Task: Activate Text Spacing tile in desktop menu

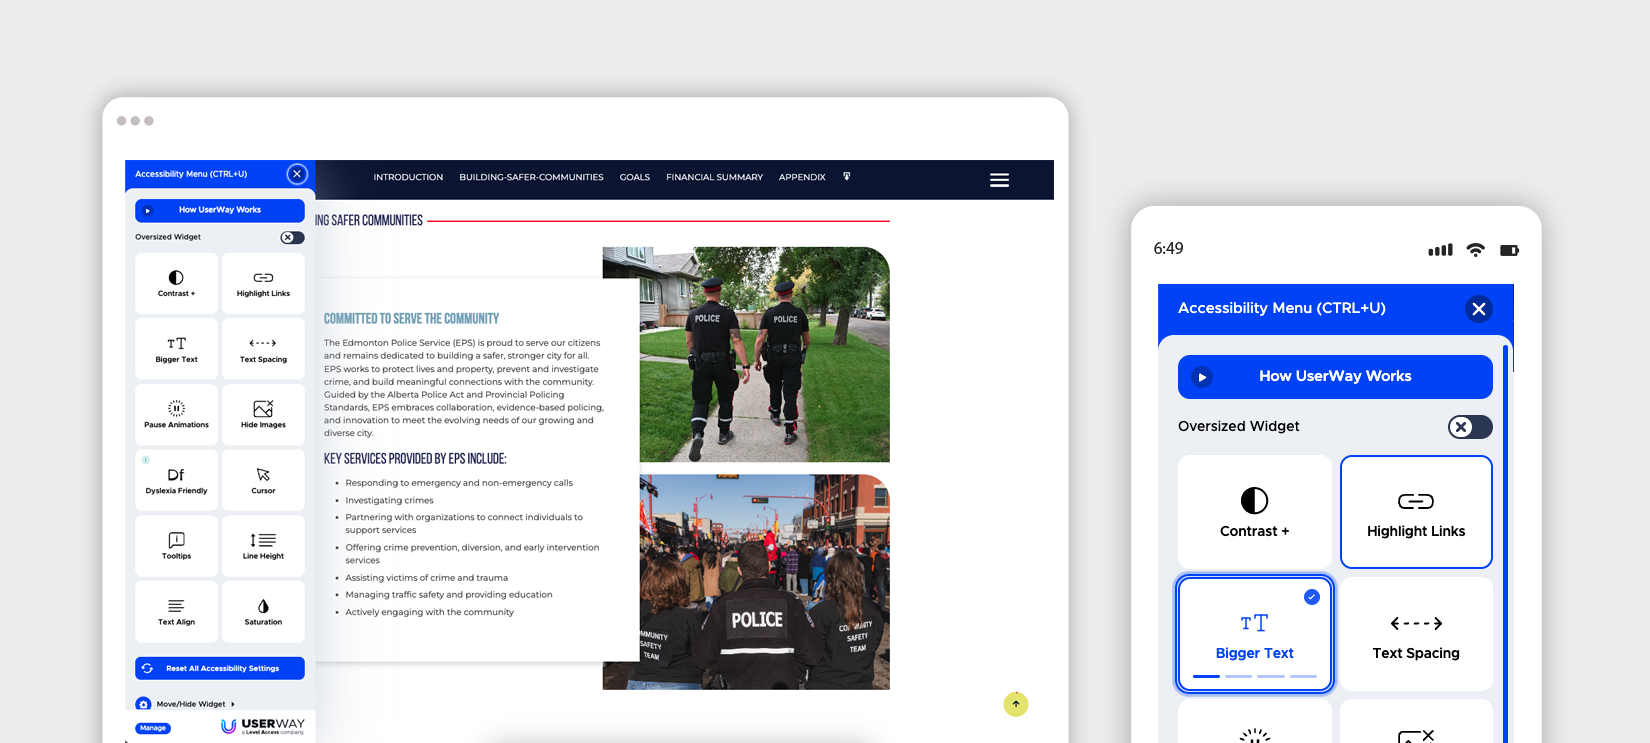Action: [263, 349]
